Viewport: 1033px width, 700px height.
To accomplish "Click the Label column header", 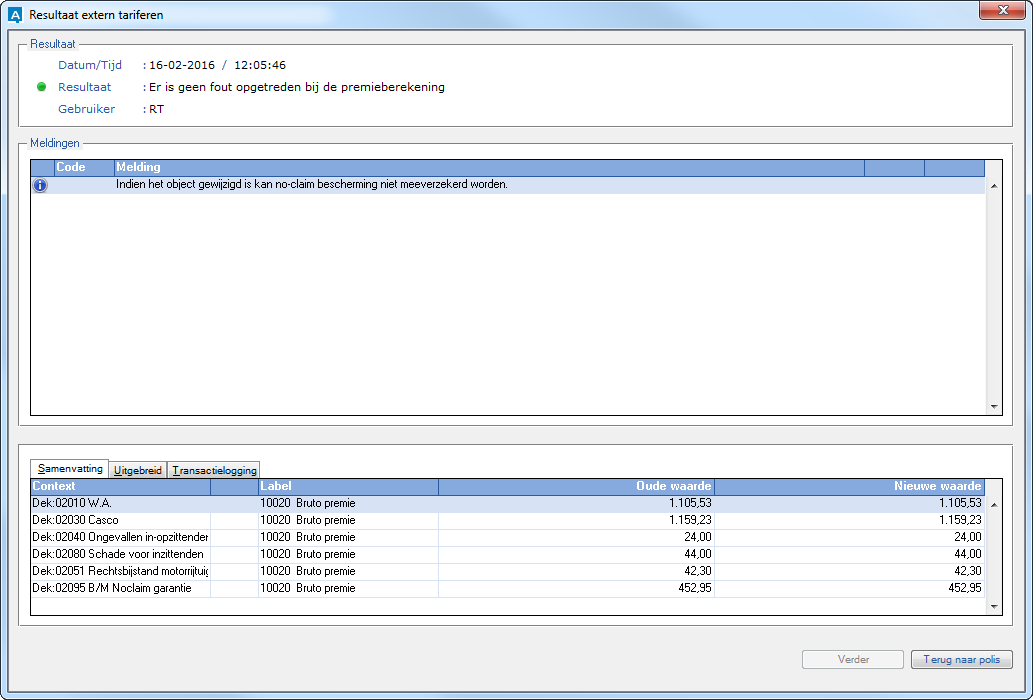I will click(x=347, y=487).
